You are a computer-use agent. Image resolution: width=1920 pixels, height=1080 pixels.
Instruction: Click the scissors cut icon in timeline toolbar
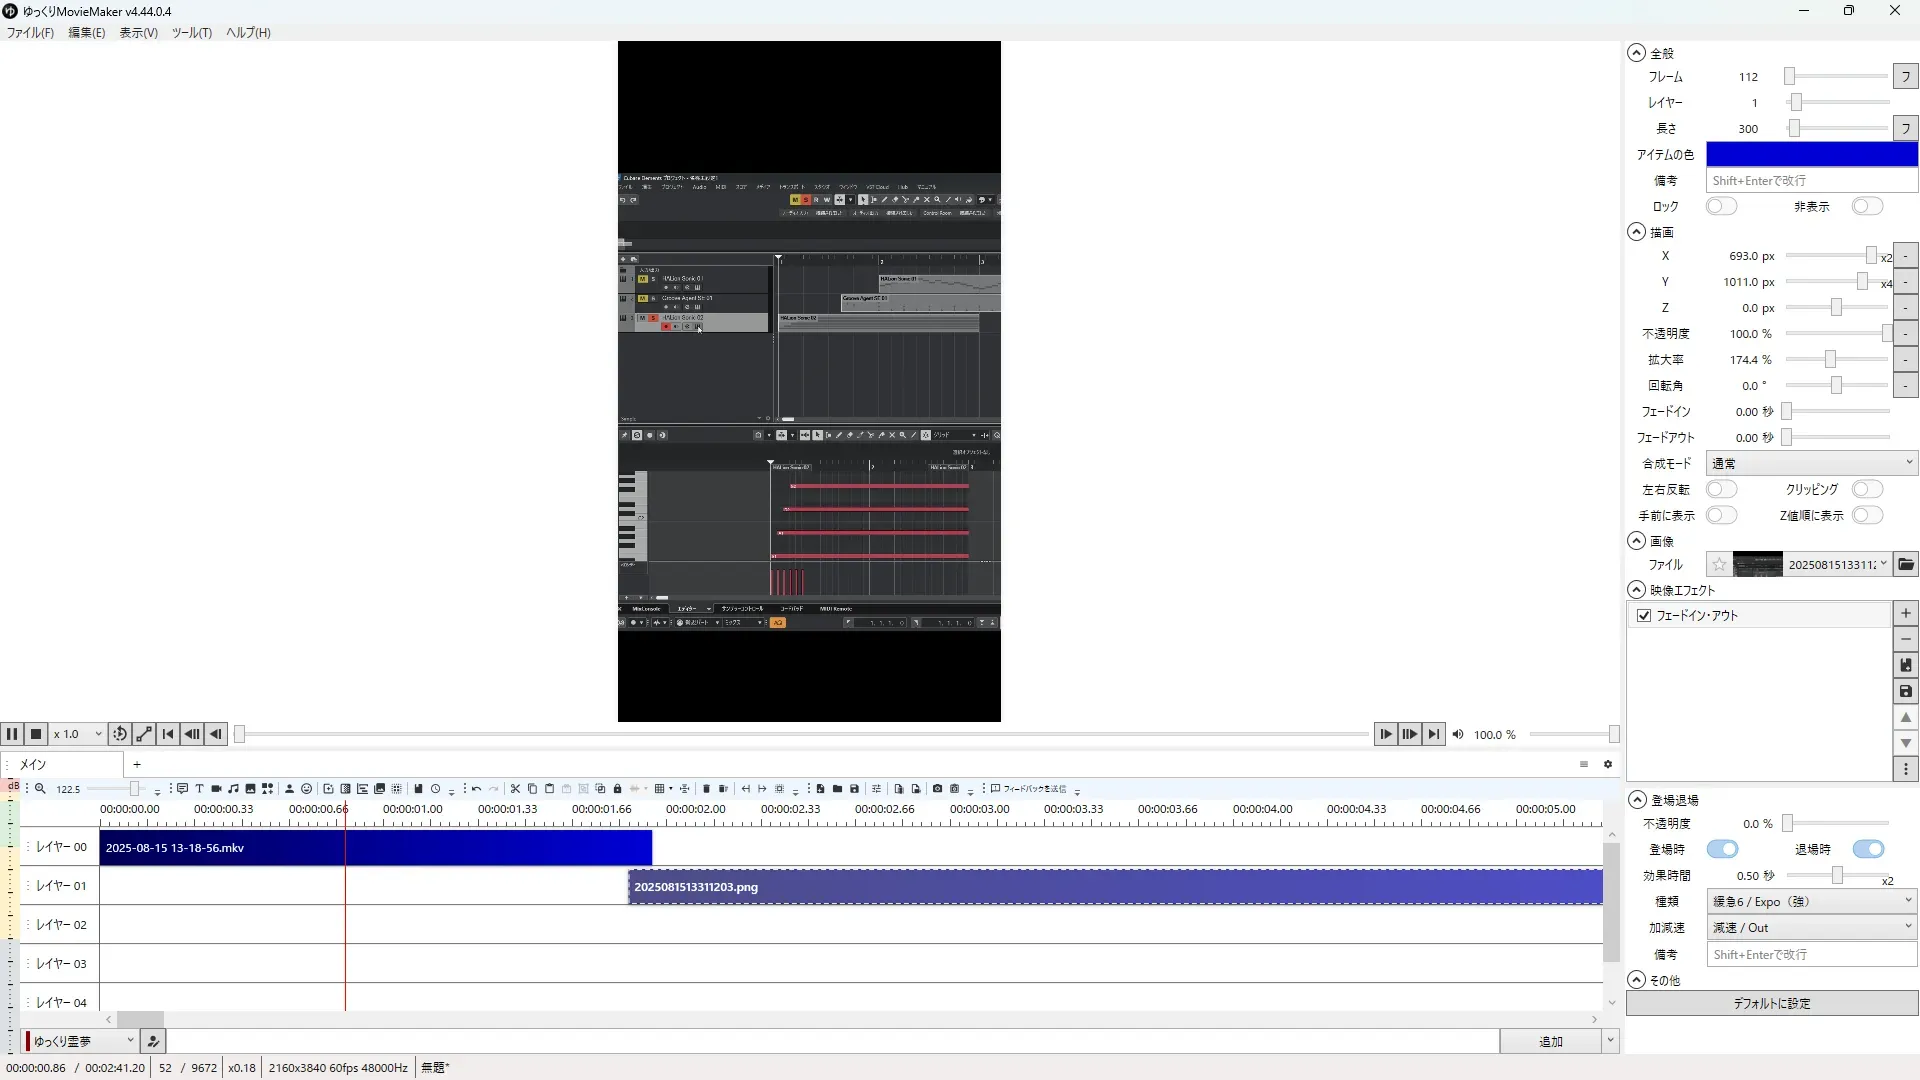515,789
